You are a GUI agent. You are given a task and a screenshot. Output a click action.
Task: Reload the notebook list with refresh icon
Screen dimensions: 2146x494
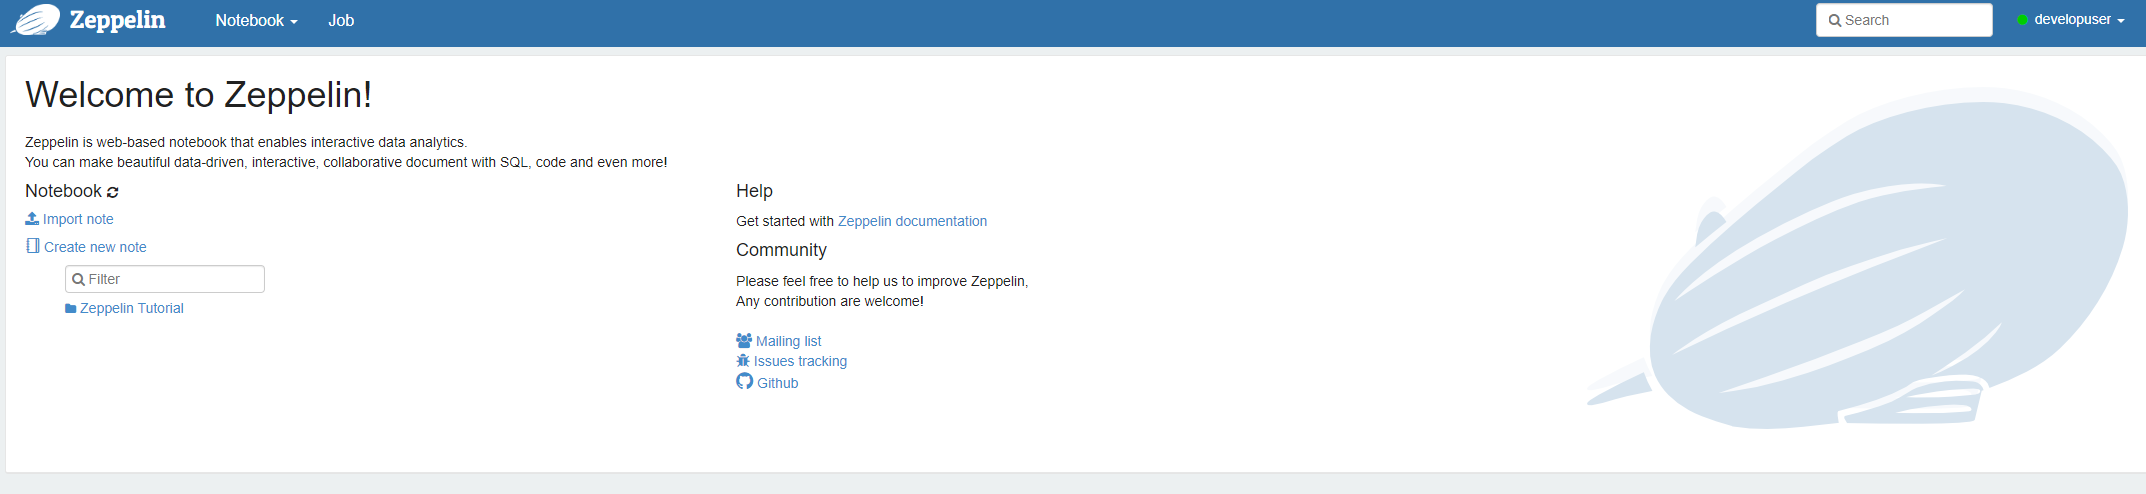113,192
